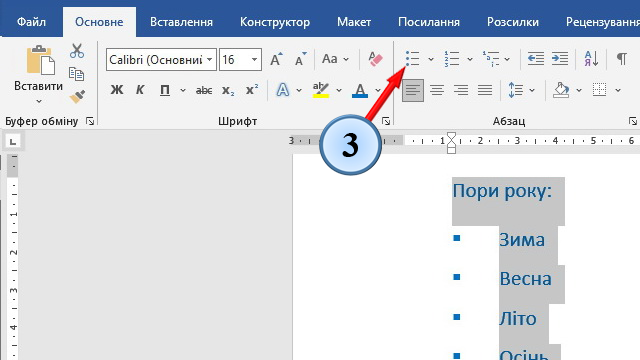Expand the shading color dropdown arrow
Image resolution: width=640 pixels, height=360 pixels.
pyautogui.click(x=579, y=90)
